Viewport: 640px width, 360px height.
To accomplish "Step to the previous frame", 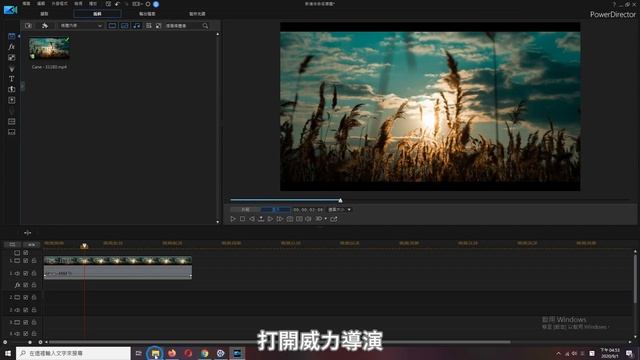I will (252, 219).
